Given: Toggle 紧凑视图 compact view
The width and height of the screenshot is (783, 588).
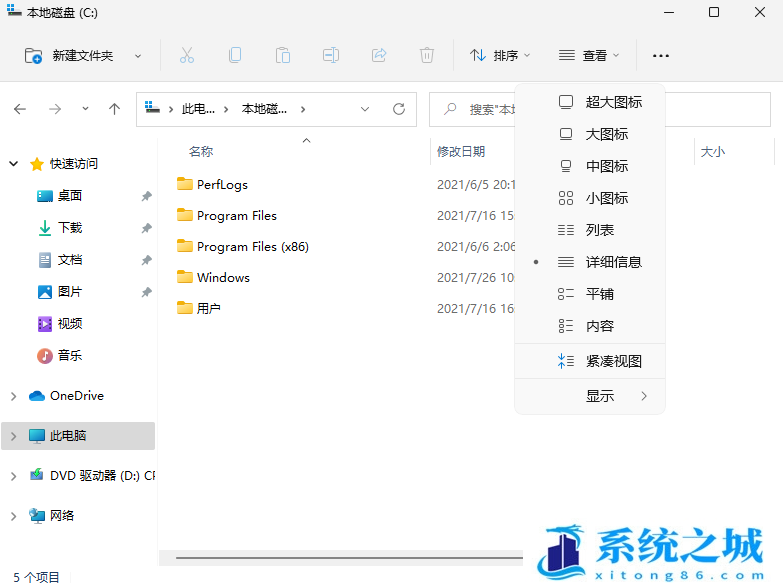Looking at the screenshot, I should (590, 361).
